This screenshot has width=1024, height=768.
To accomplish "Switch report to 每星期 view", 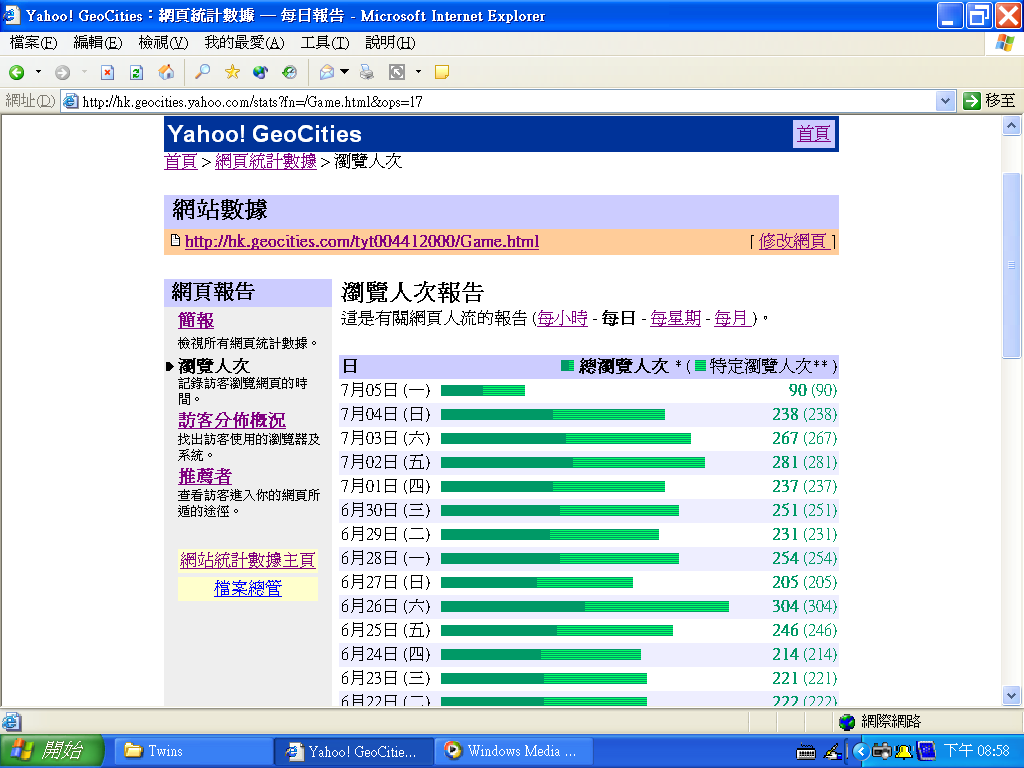I will click(675, 318).
